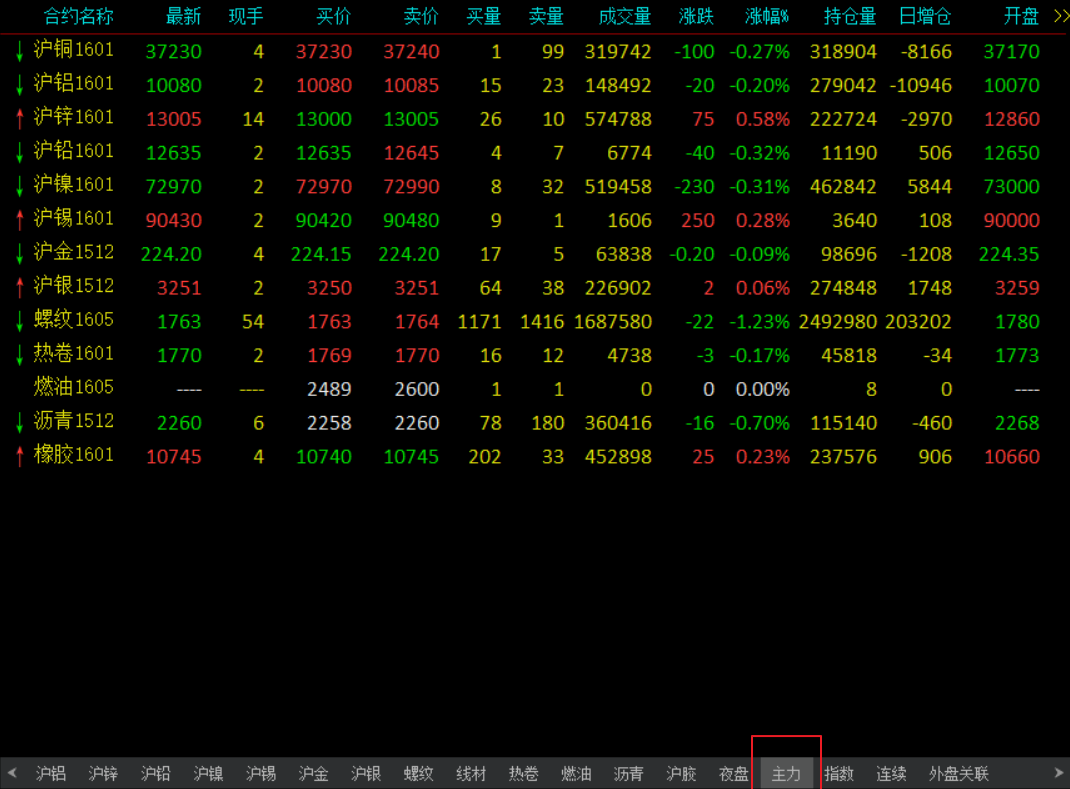Click the 持仓量 column header
1070x789 pixels.
click(x=850, y=17)
